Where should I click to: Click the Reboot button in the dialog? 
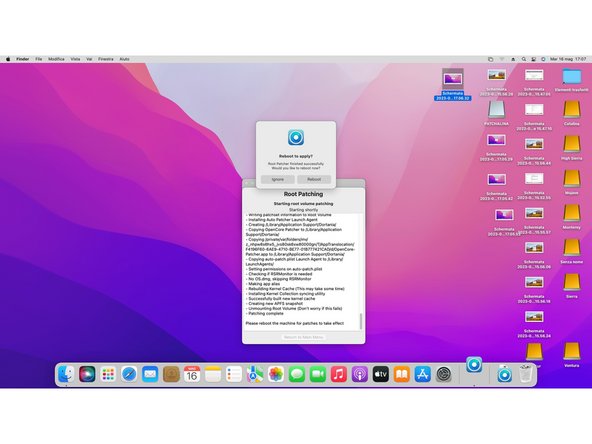(x=314, y=179)
